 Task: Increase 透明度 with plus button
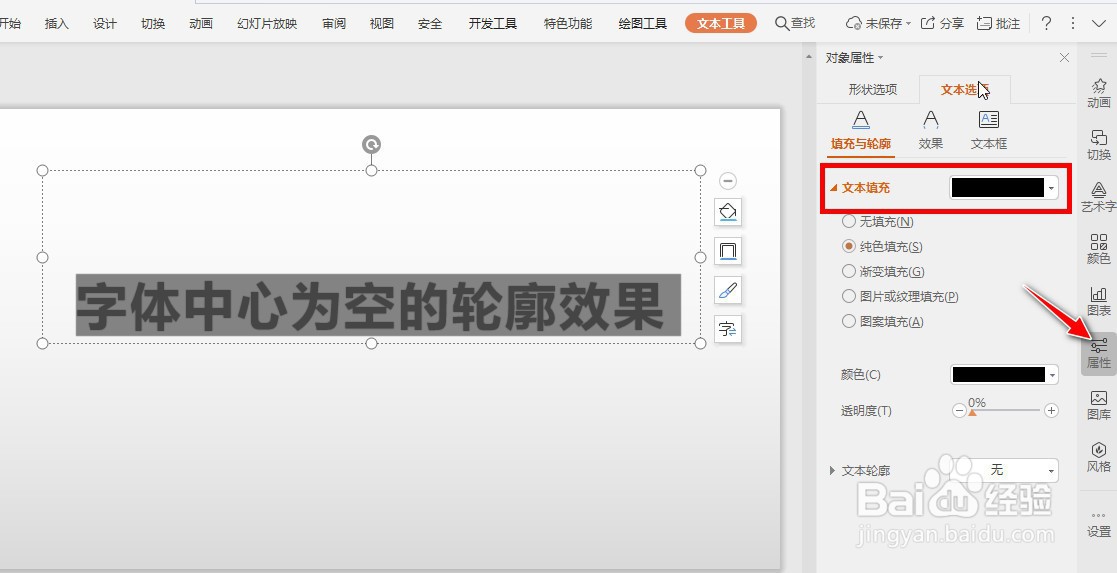1051,411
